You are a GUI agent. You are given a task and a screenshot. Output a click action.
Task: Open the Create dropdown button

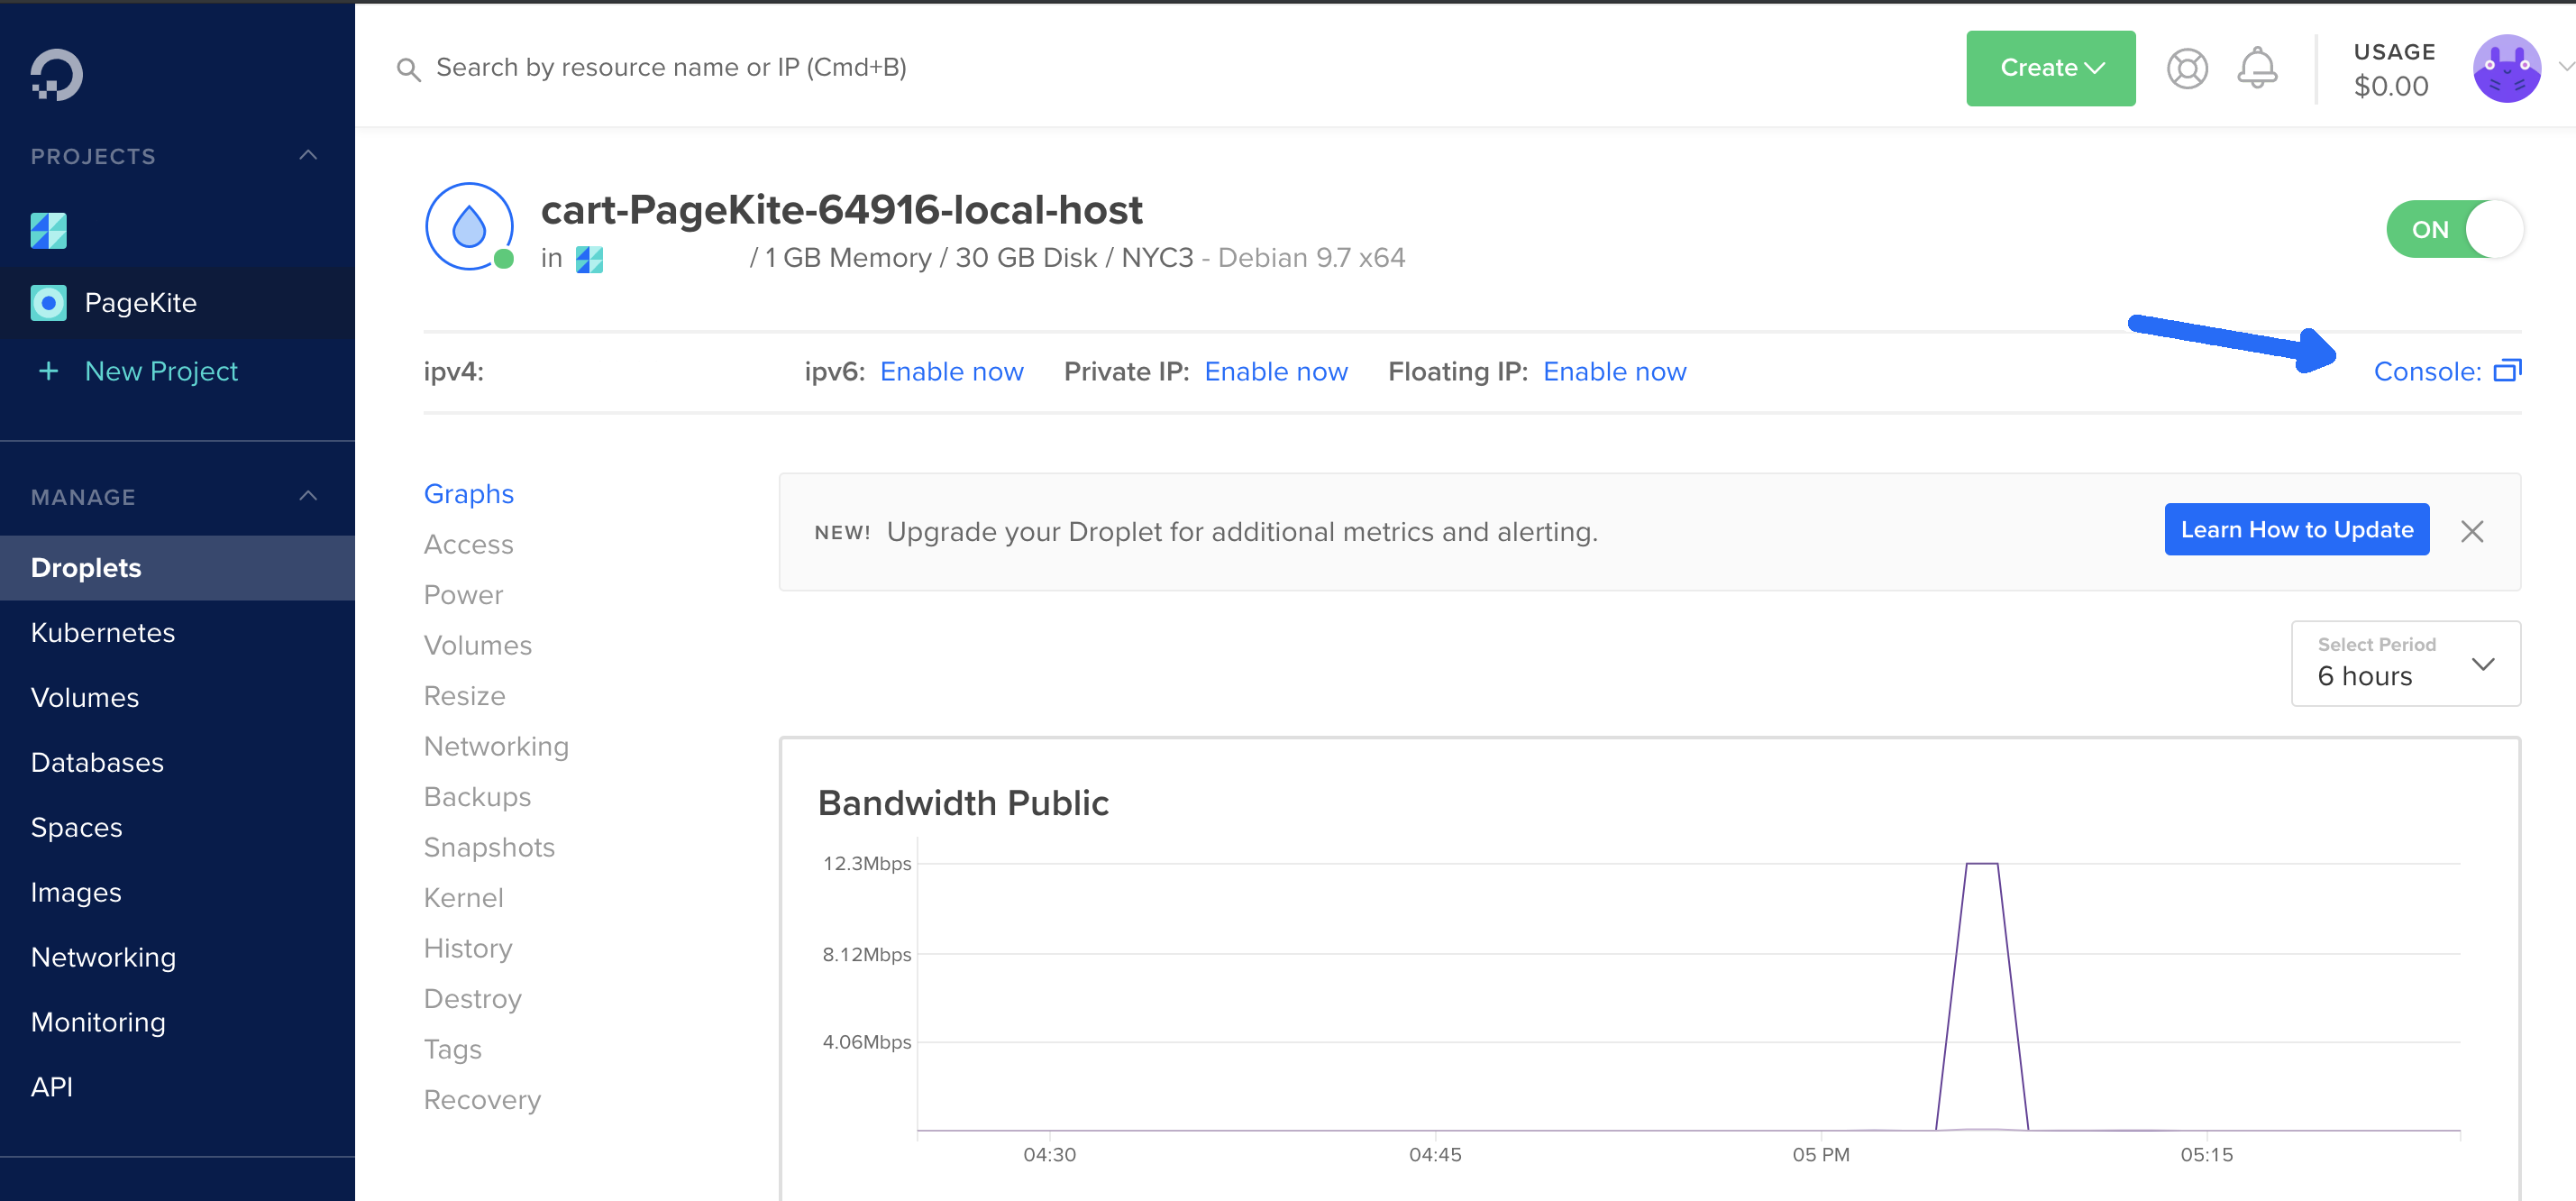pyautogui.click(x=2050, y=68)
